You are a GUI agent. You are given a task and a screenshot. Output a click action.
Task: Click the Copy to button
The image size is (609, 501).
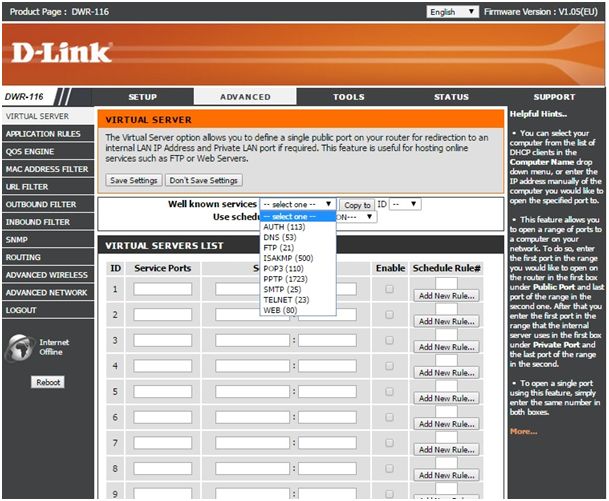pyautogui.click(x=357, y=205)
